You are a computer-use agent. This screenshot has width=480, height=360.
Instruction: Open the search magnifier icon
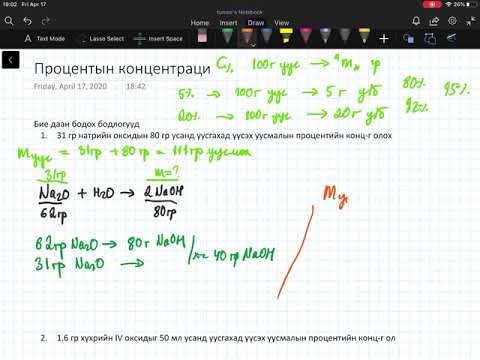[9, 21]
